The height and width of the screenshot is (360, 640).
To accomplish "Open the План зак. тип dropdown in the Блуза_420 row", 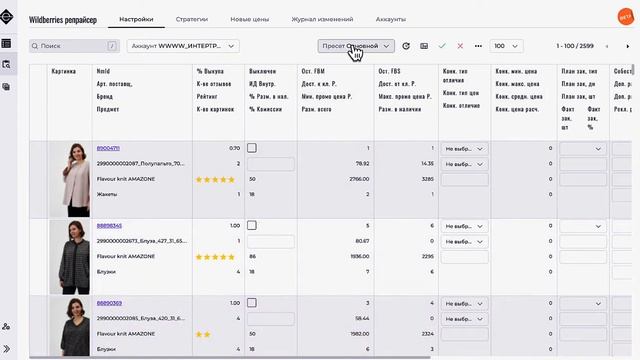I will click(x=583, y=304).
